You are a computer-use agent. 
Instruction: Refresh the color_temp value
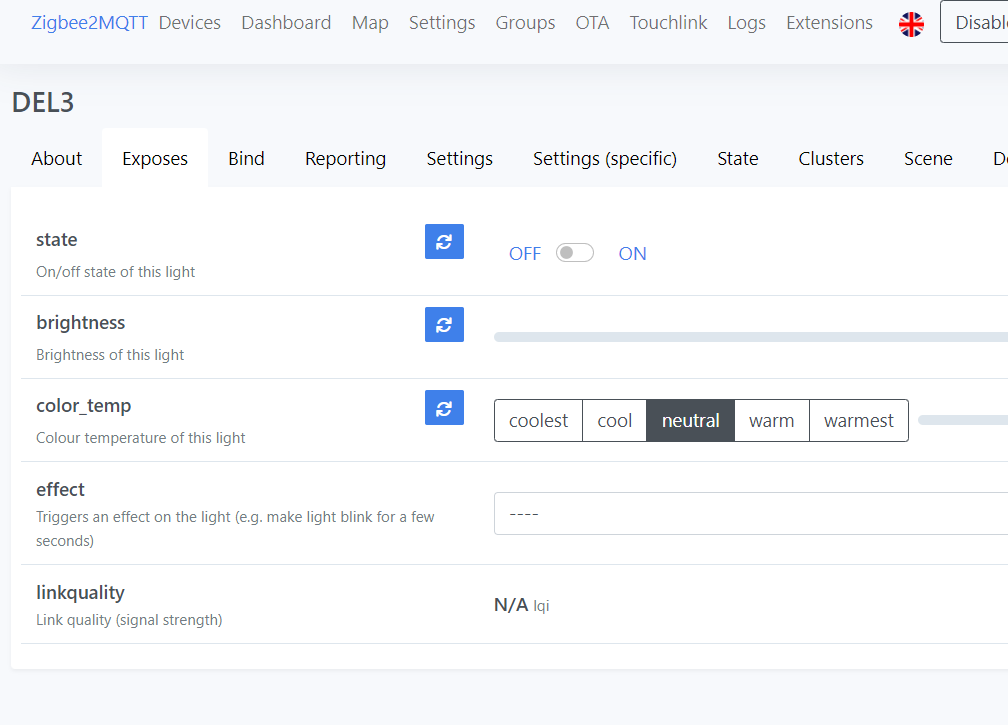pyautogui.click(x=444, y=407)
